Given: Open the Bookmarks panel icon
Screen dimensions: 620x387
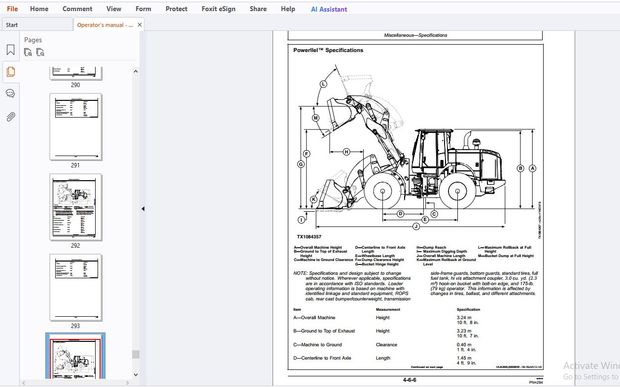Looking at the screenshot, I should tap(11, 50).
